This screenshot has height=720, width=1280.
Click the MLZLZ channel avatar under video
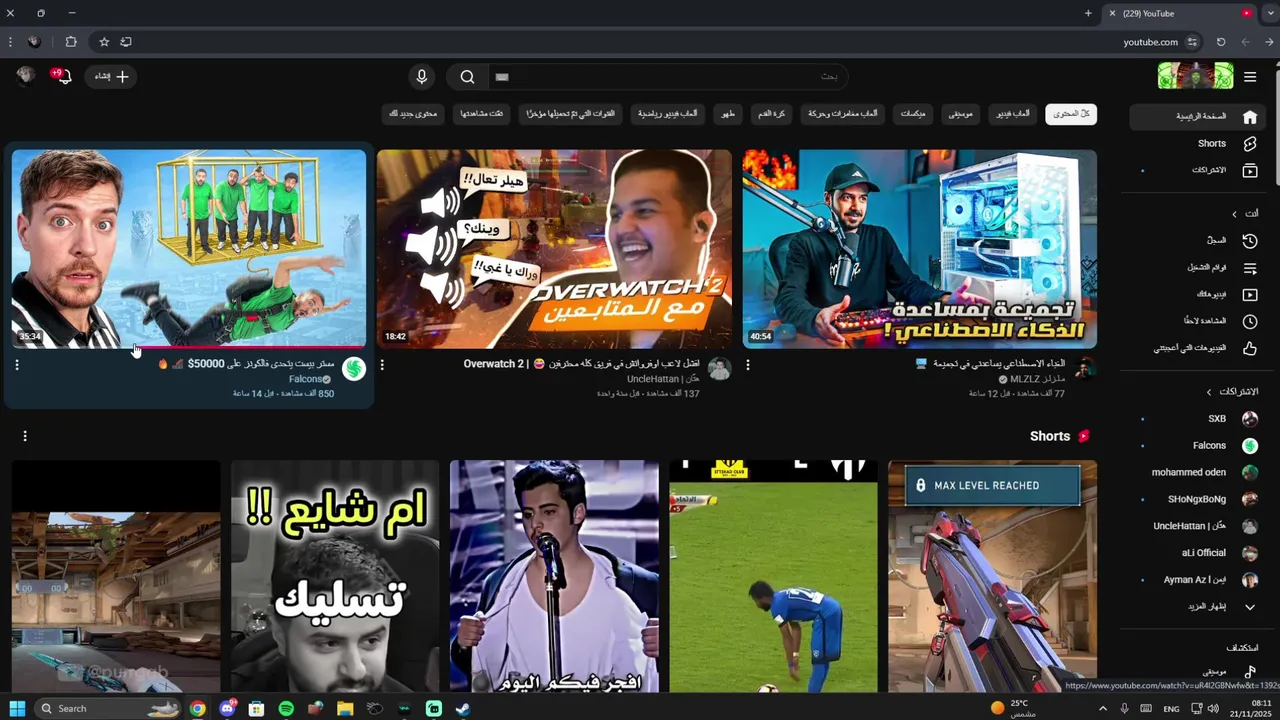pyautogui.click(x=1085, y=369)
